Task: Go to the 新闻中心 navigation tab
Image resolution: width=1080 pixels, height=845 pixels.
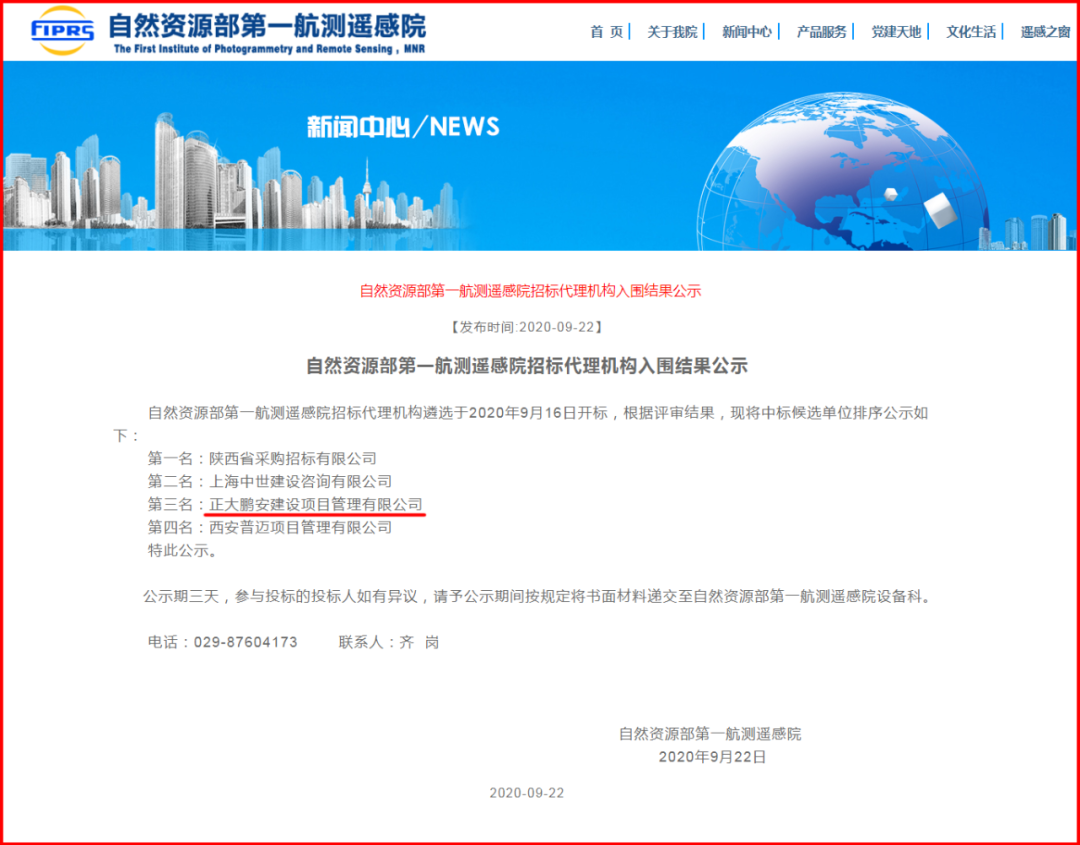Action: (x=747, y=32)
